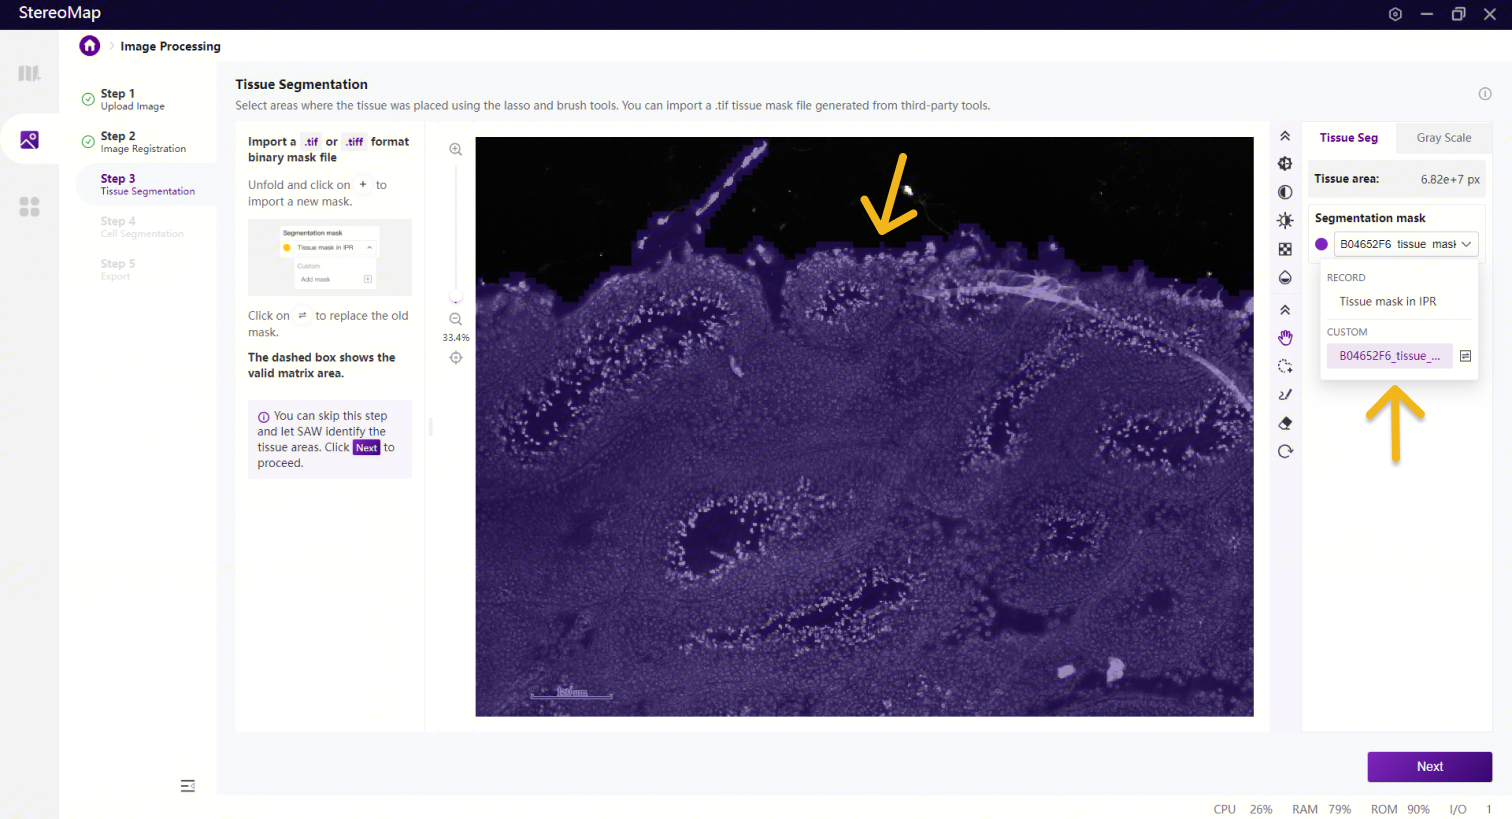Viewport: 1512px width, 819px height.
Task: Click the zoom in magnifier
Action: click(x=455, y=150)
